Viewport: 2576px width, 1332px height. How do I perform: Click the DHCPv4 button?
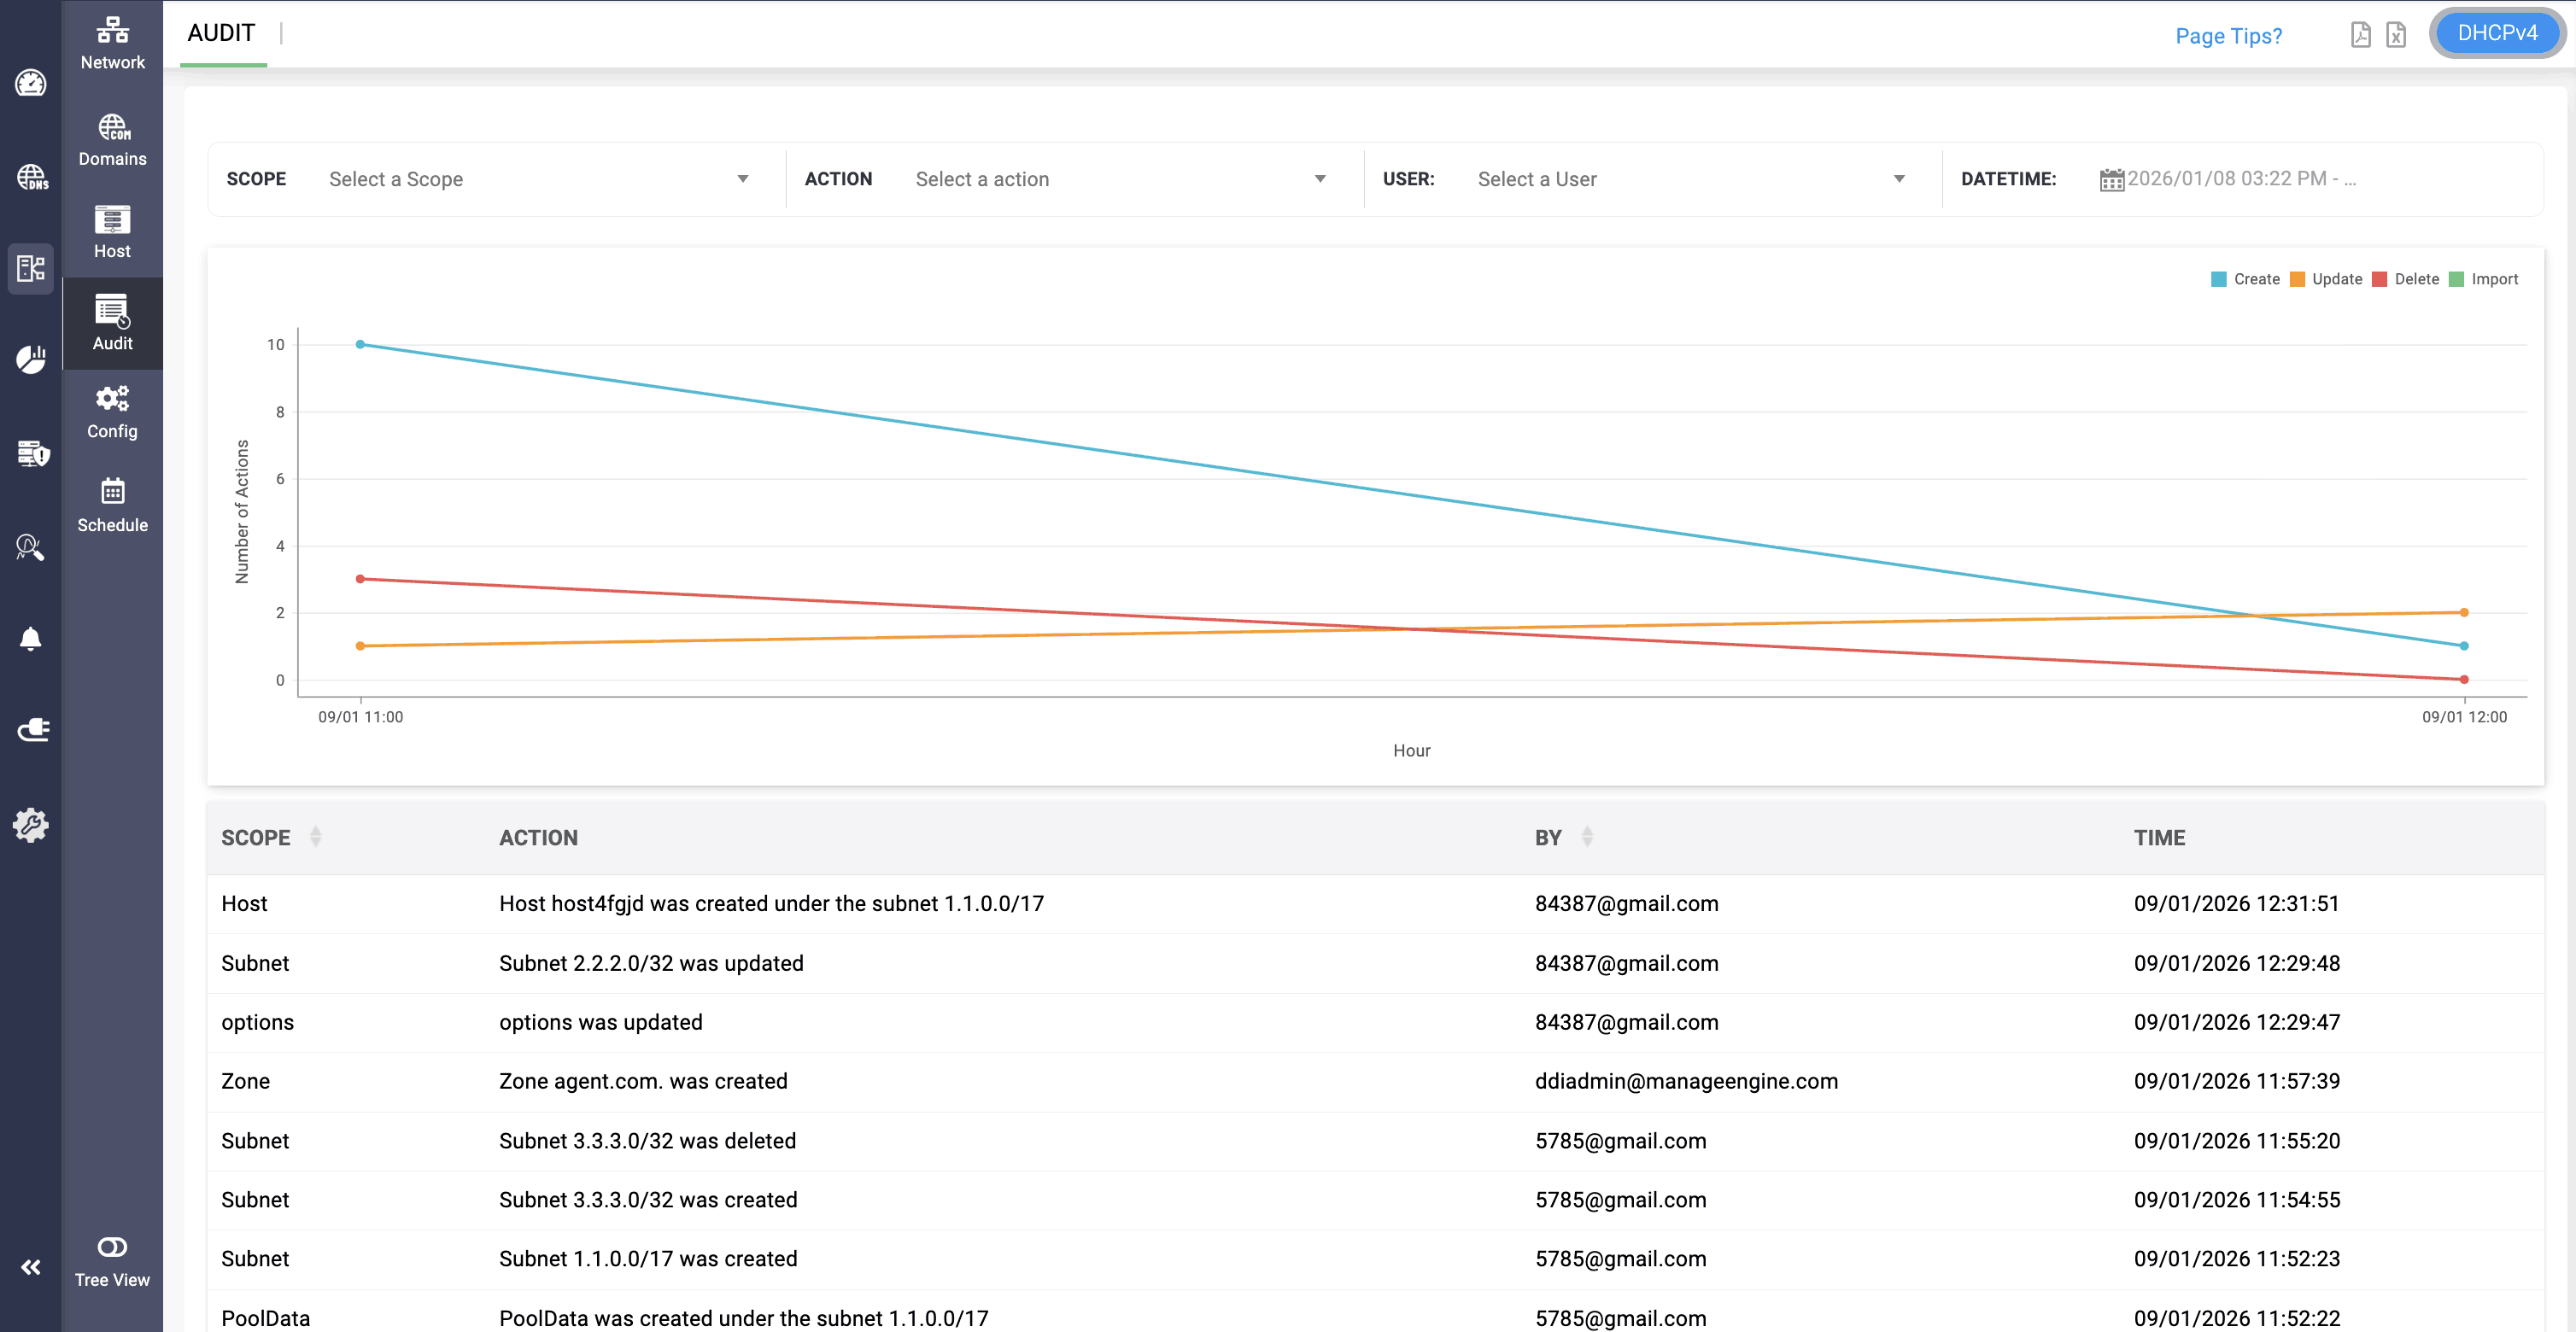click(2496, 33)
